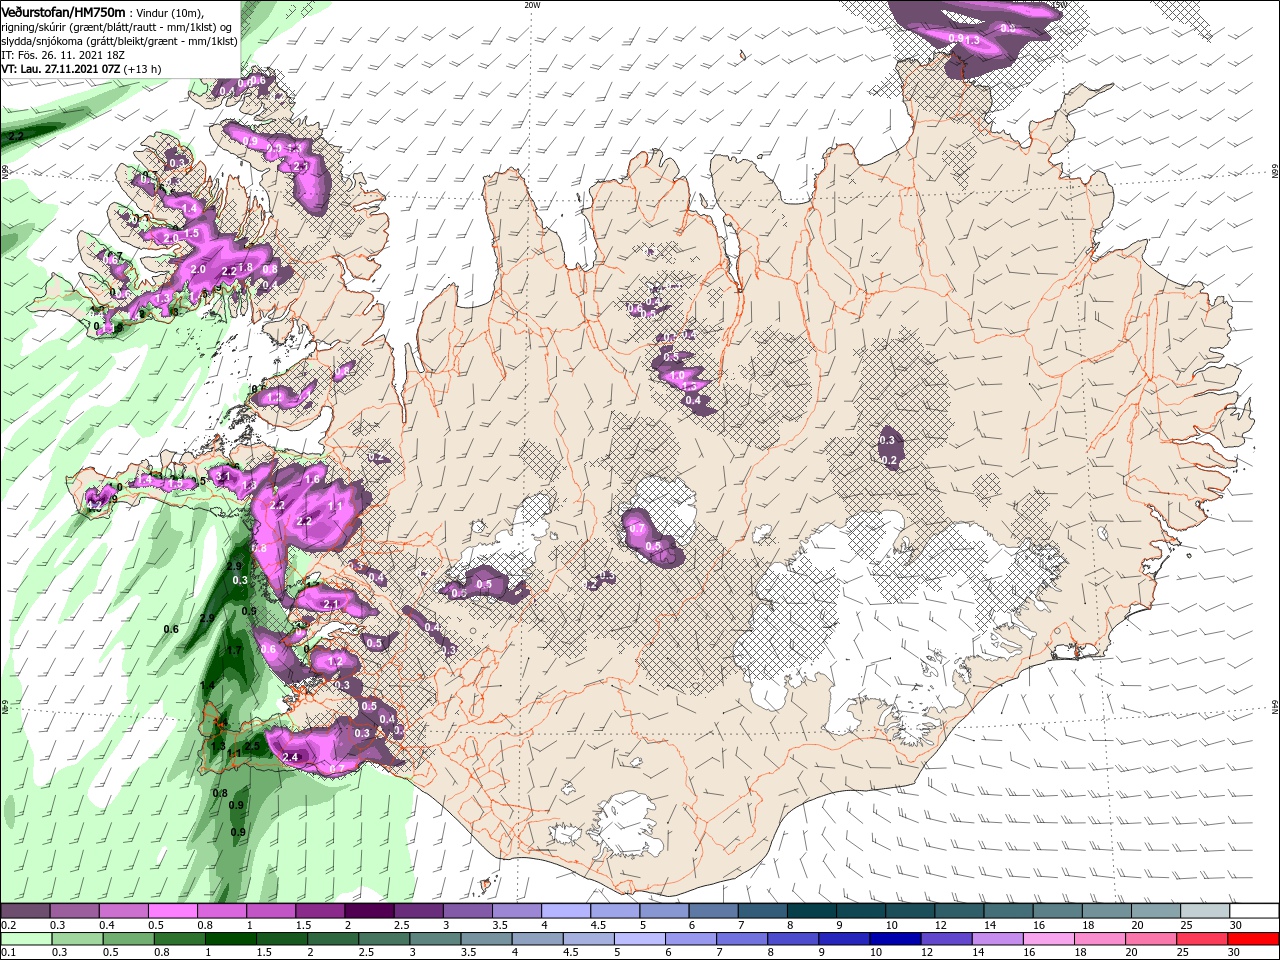Pick the bright red rain swatch labeled 30

1255,939
